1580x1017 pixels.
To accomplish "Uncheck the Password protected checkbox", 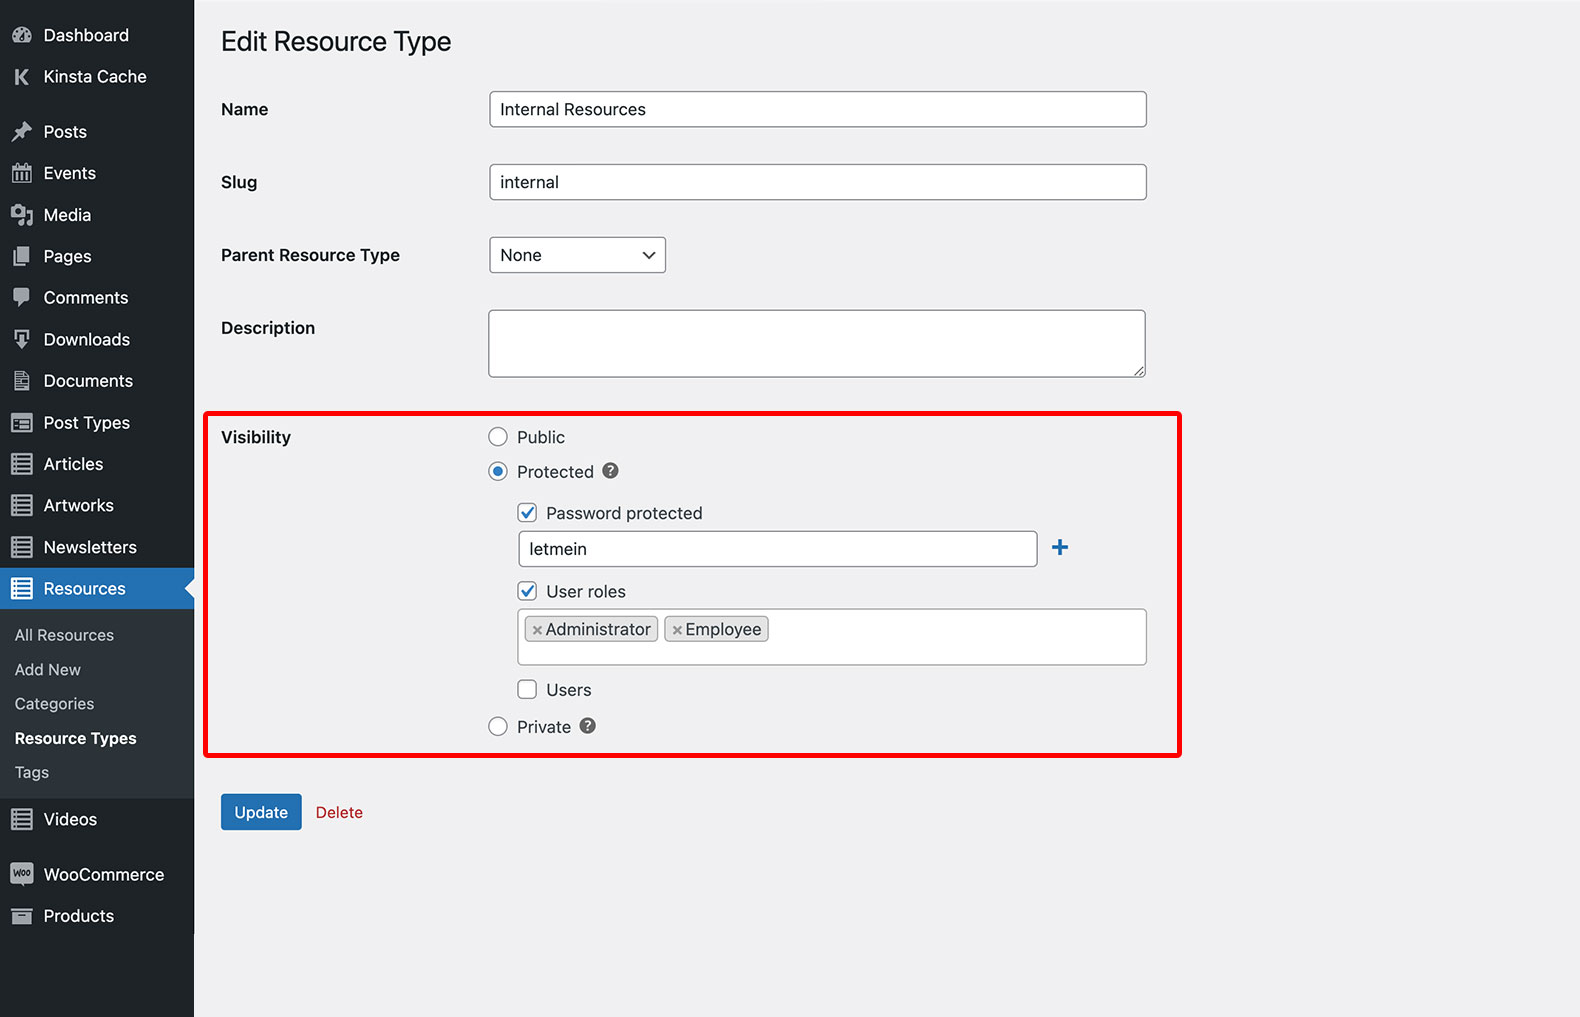I will 527,513.
